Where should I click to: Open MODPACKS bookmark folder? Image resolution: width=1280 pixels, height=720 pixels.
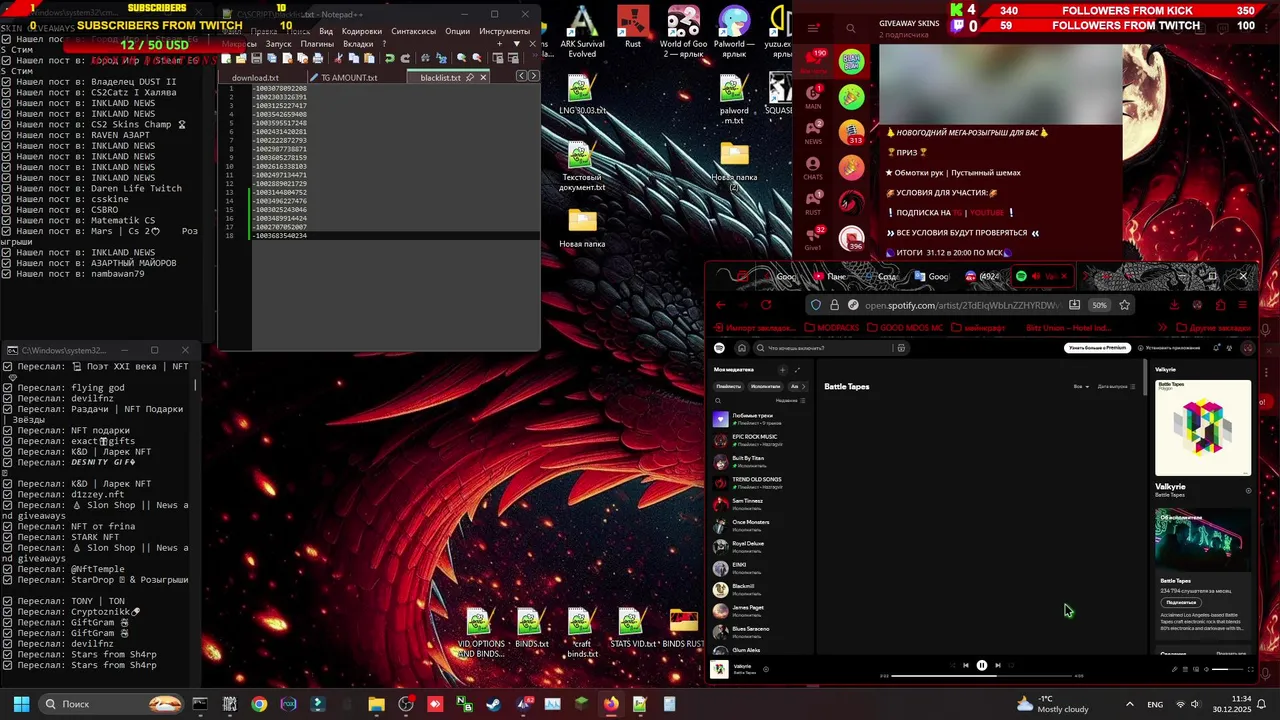831,328
